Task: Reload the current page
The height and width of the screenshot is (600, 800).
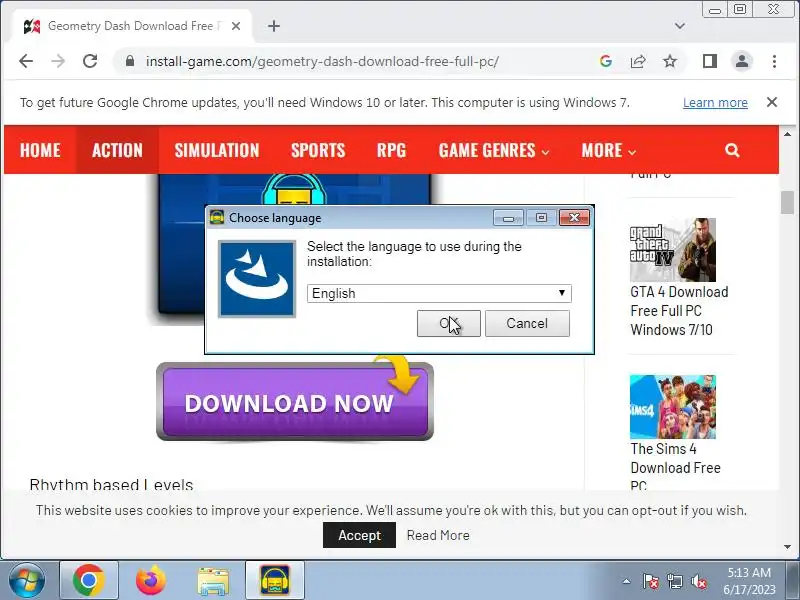Action: [x=90, y=61]
